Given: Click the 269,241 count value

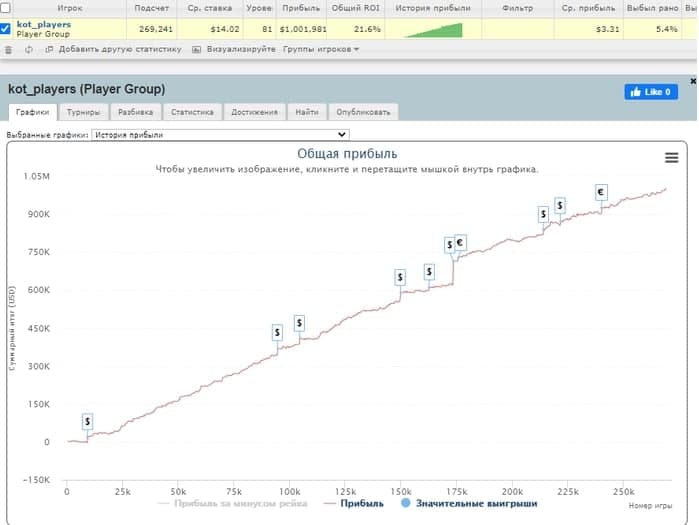Looking at the screenshot, I should pyautogui.click(x=156, y=29).
